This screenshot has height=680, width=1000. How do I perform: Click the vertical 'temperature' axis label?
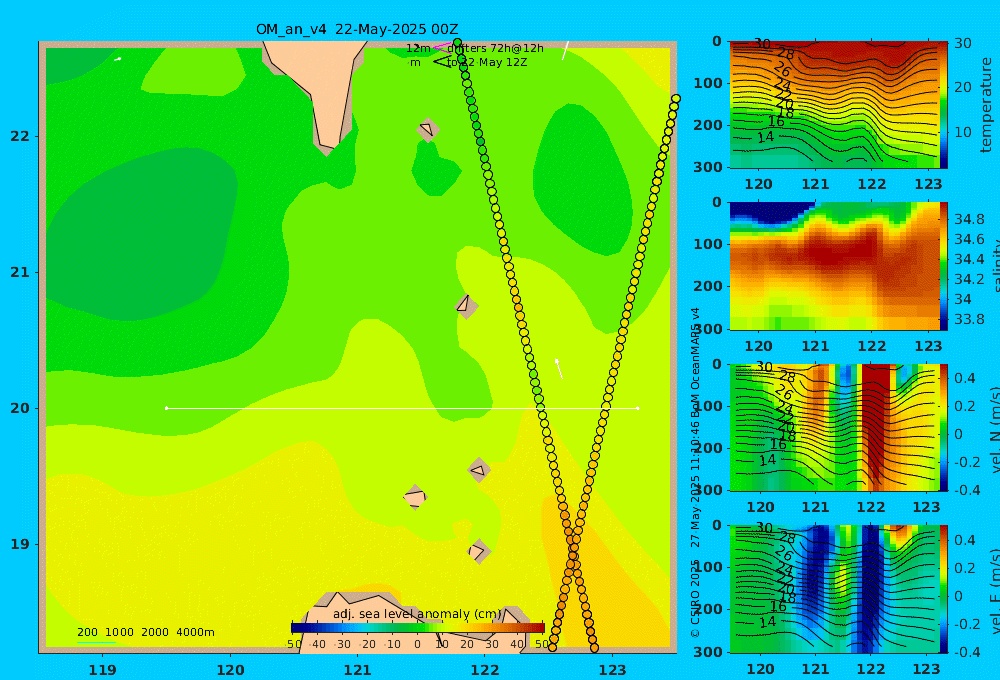(986, 105)
